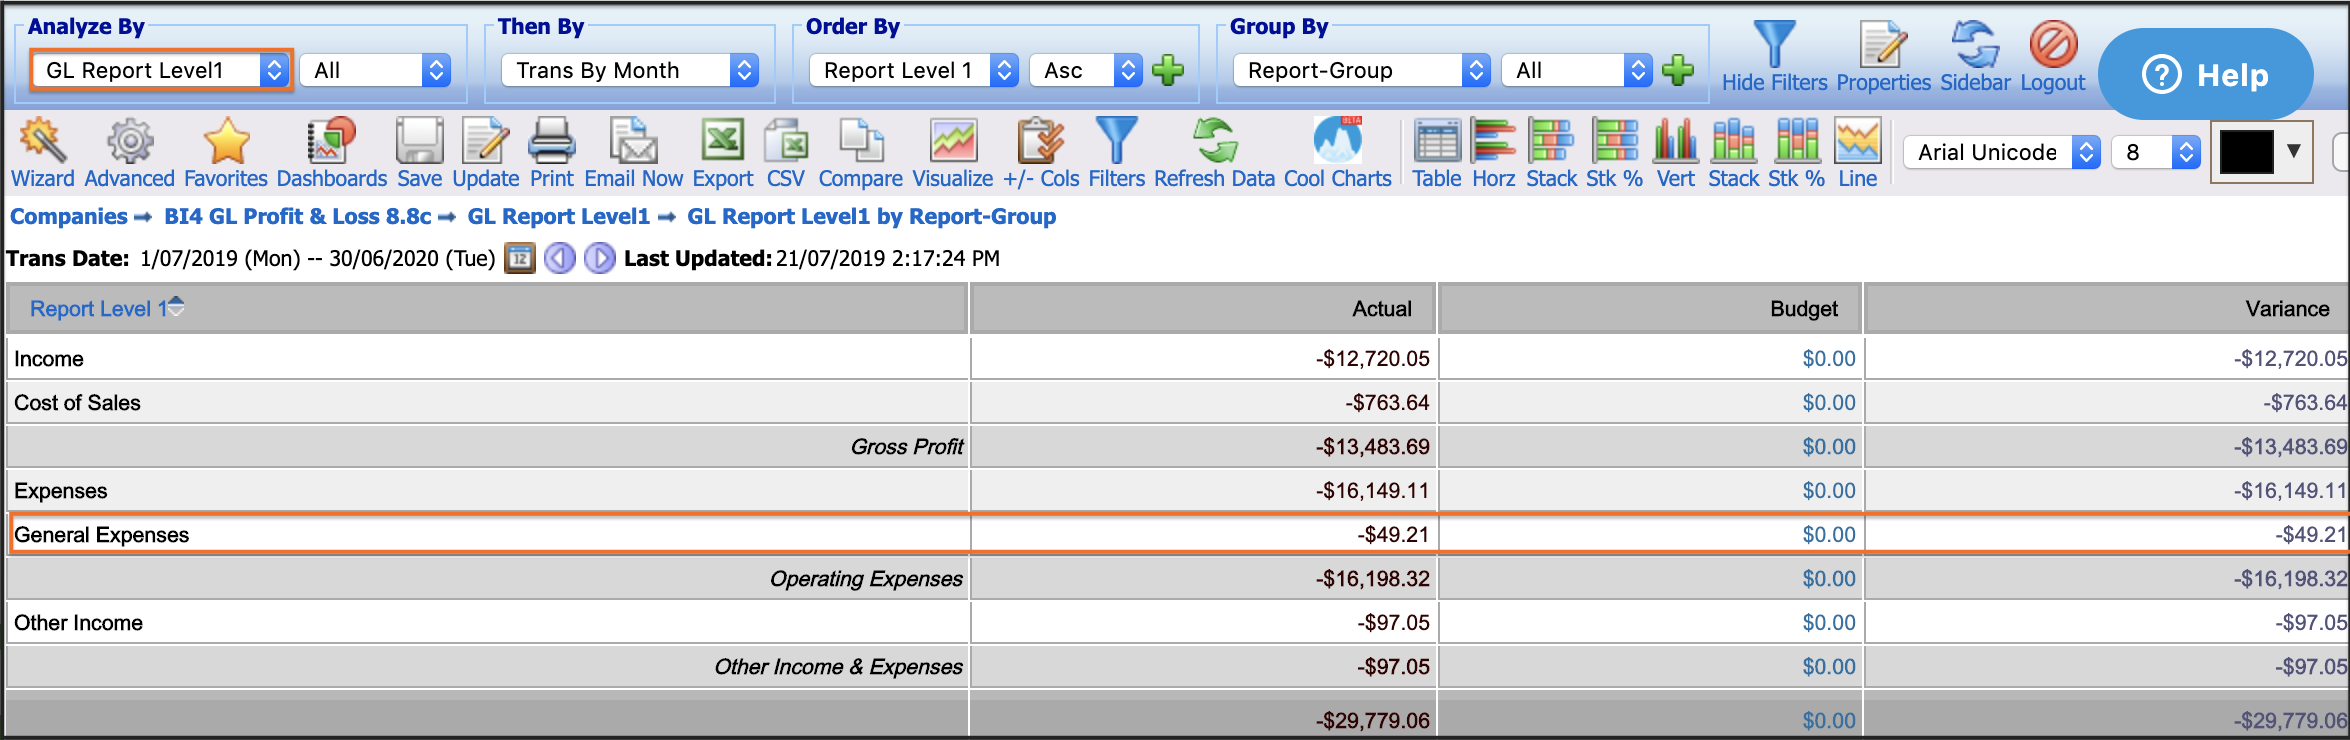
Task: Select the General Expenses row
Action: tap(1178, 534)
